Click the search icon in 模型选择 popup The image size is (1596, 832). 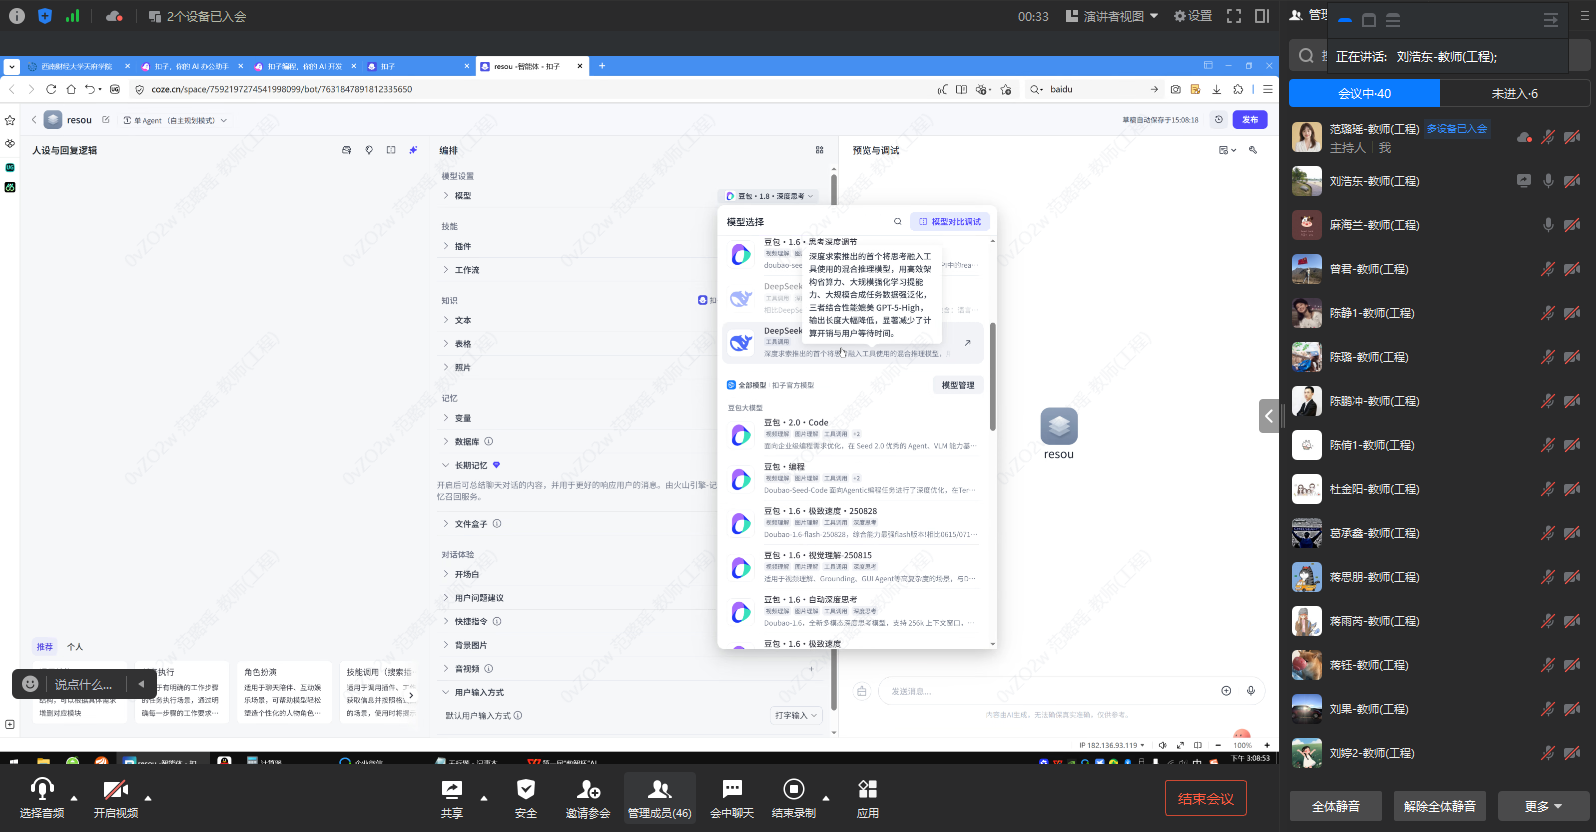[x=898, y=221]
